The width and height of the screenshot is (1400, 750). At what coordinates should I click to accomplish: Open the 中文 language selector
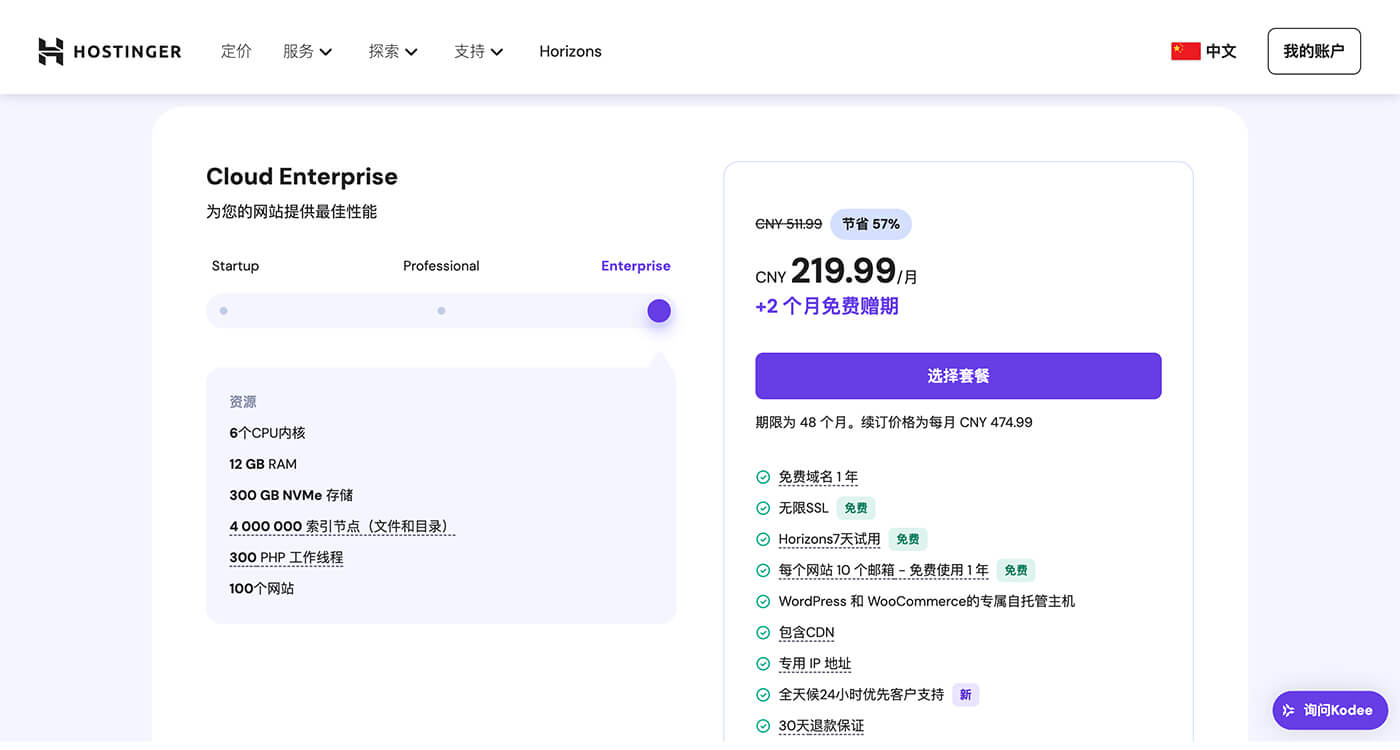pyautogui.click(x=1204, y=51)
